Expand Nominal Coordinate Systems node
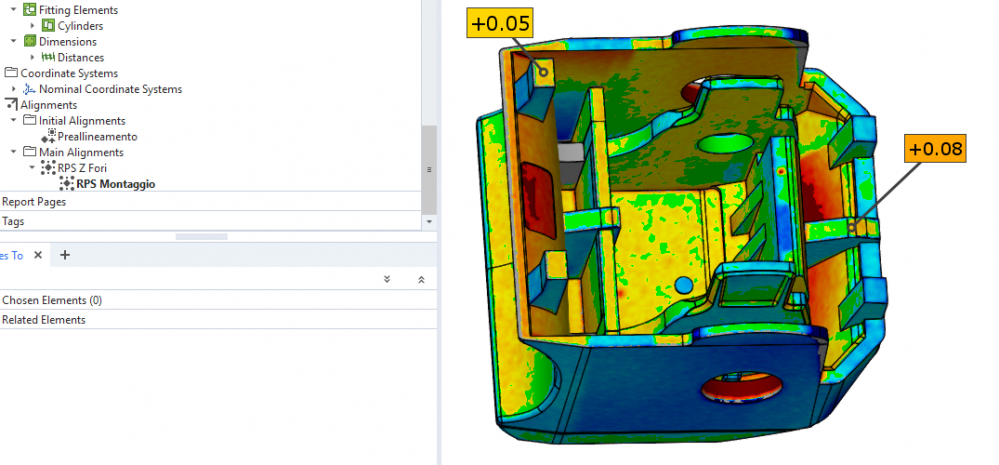This screenshot has height=465, width=999. [x=14, y=89]
